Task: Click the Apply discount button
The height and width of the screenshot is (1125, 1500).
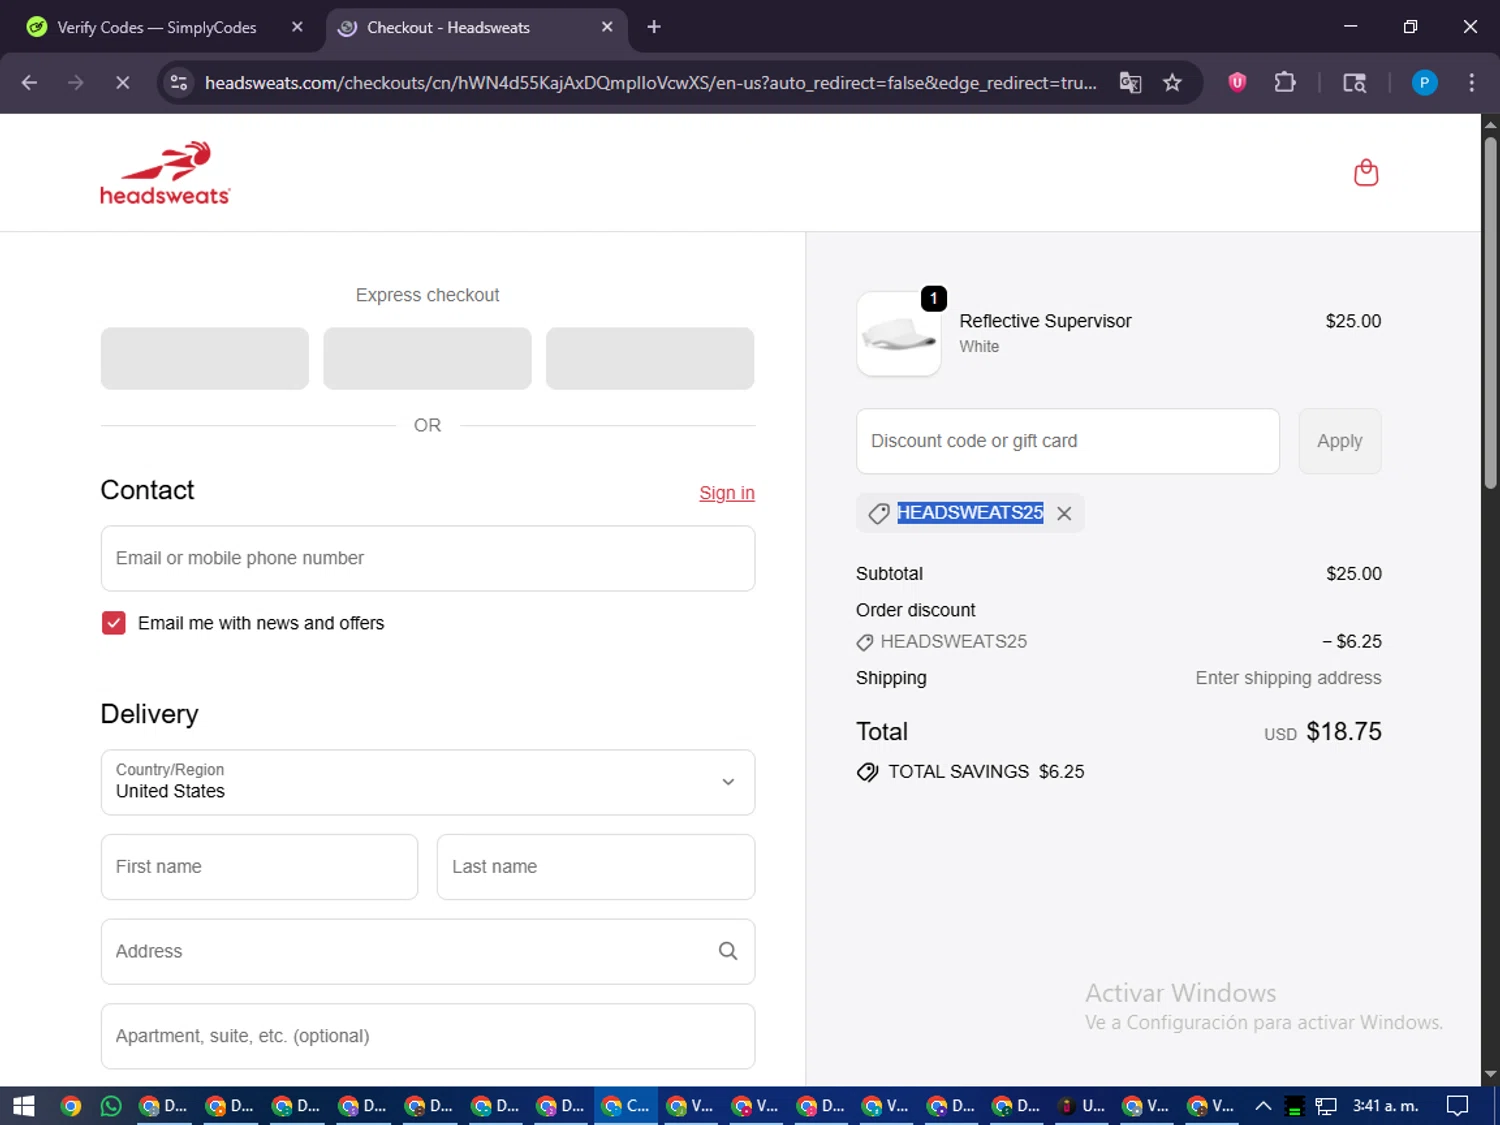Action: point(1340,441)
